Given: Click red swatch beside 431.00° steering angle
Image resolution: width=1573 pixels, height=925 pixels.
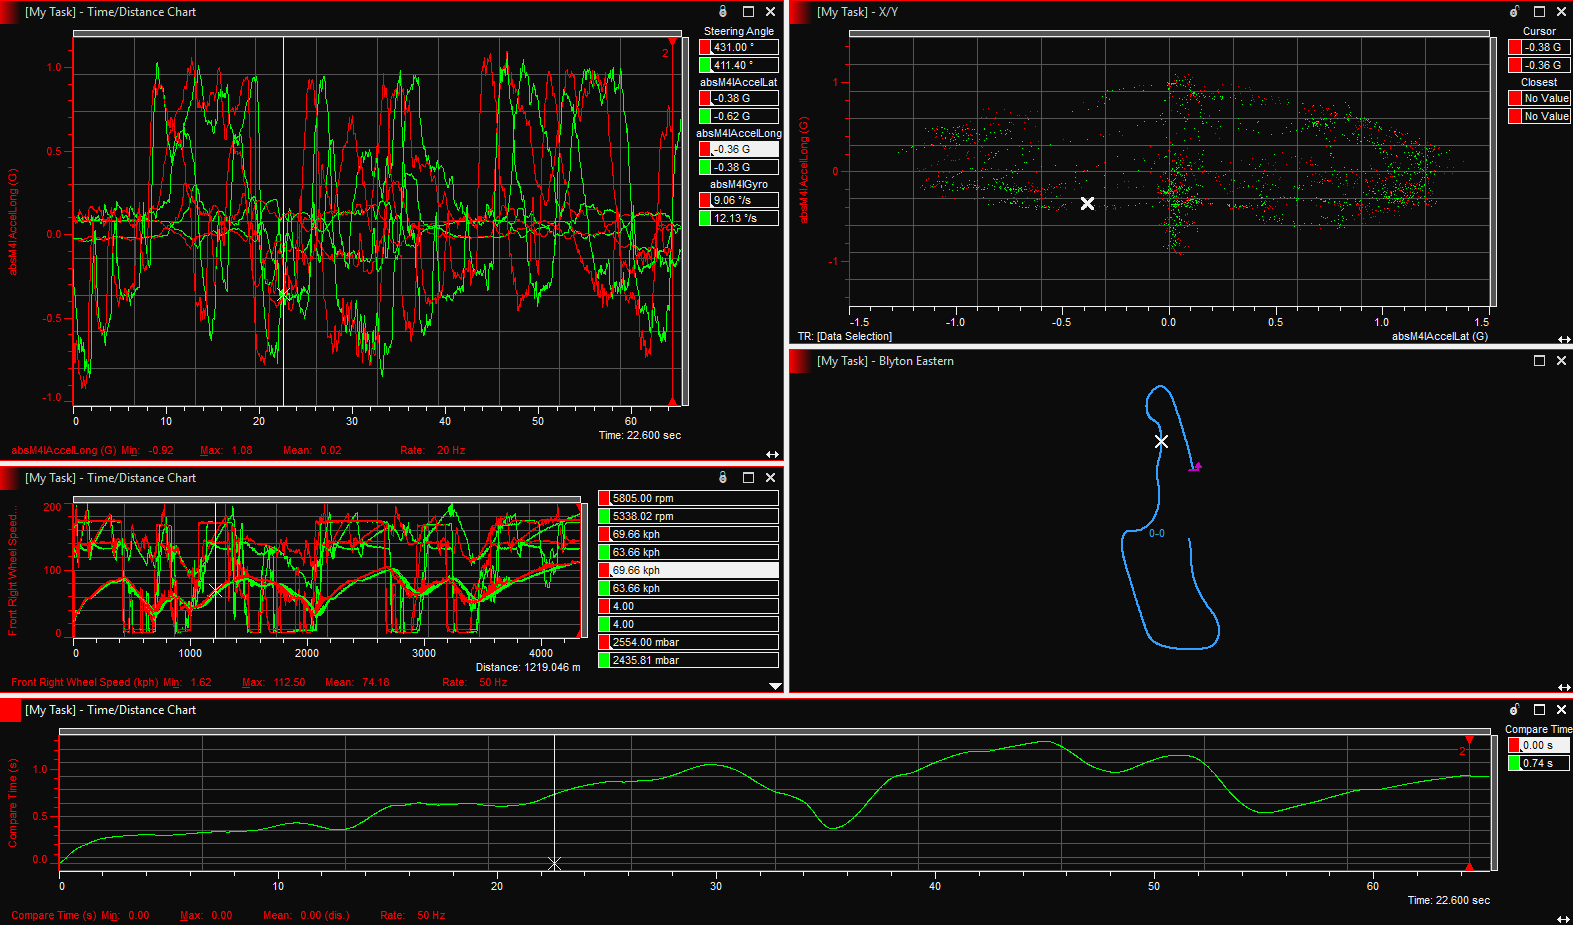Looking at the screenshot, I should 705,47.
